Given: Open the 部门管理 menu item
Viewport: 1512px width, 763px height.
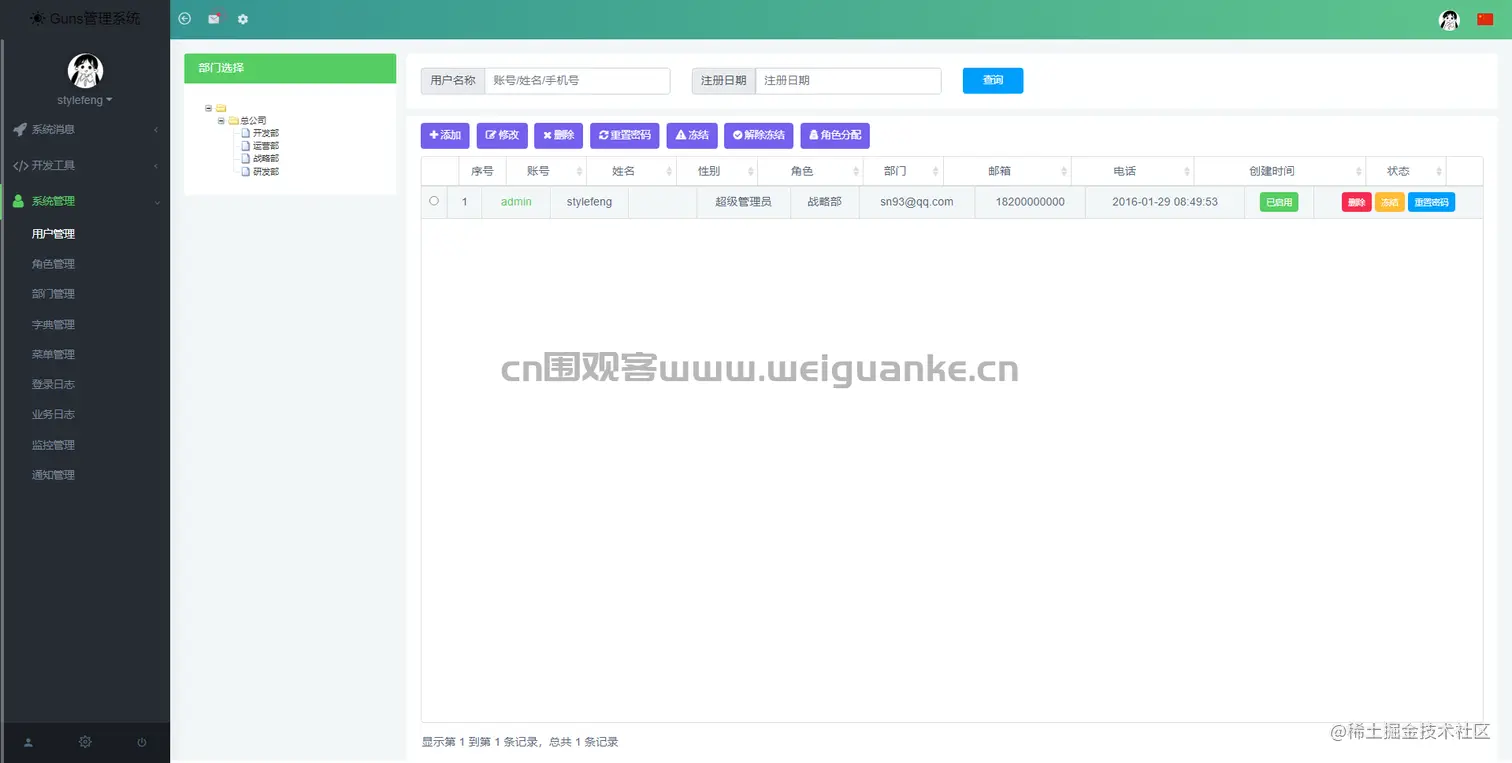Looking at the screenshot, I should 53,294.
